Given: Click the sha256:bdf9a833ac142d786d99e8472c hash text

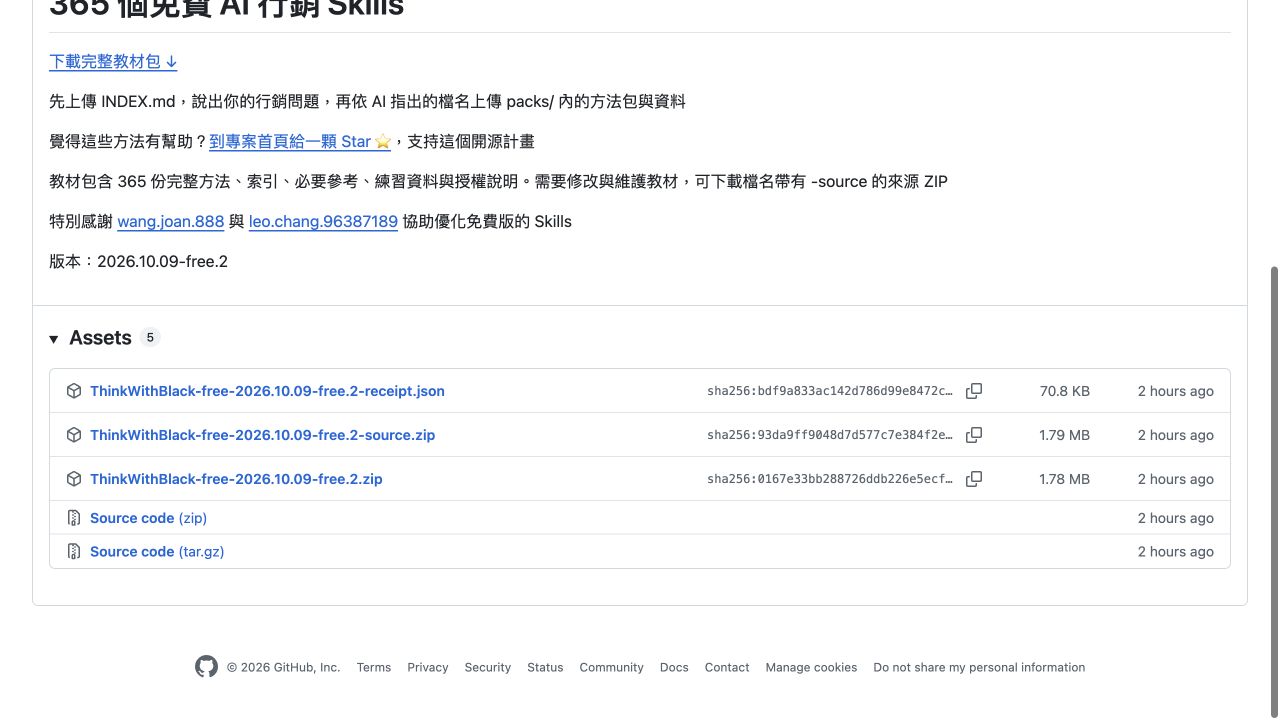Looking at the screenshot, I should [830, 391].
